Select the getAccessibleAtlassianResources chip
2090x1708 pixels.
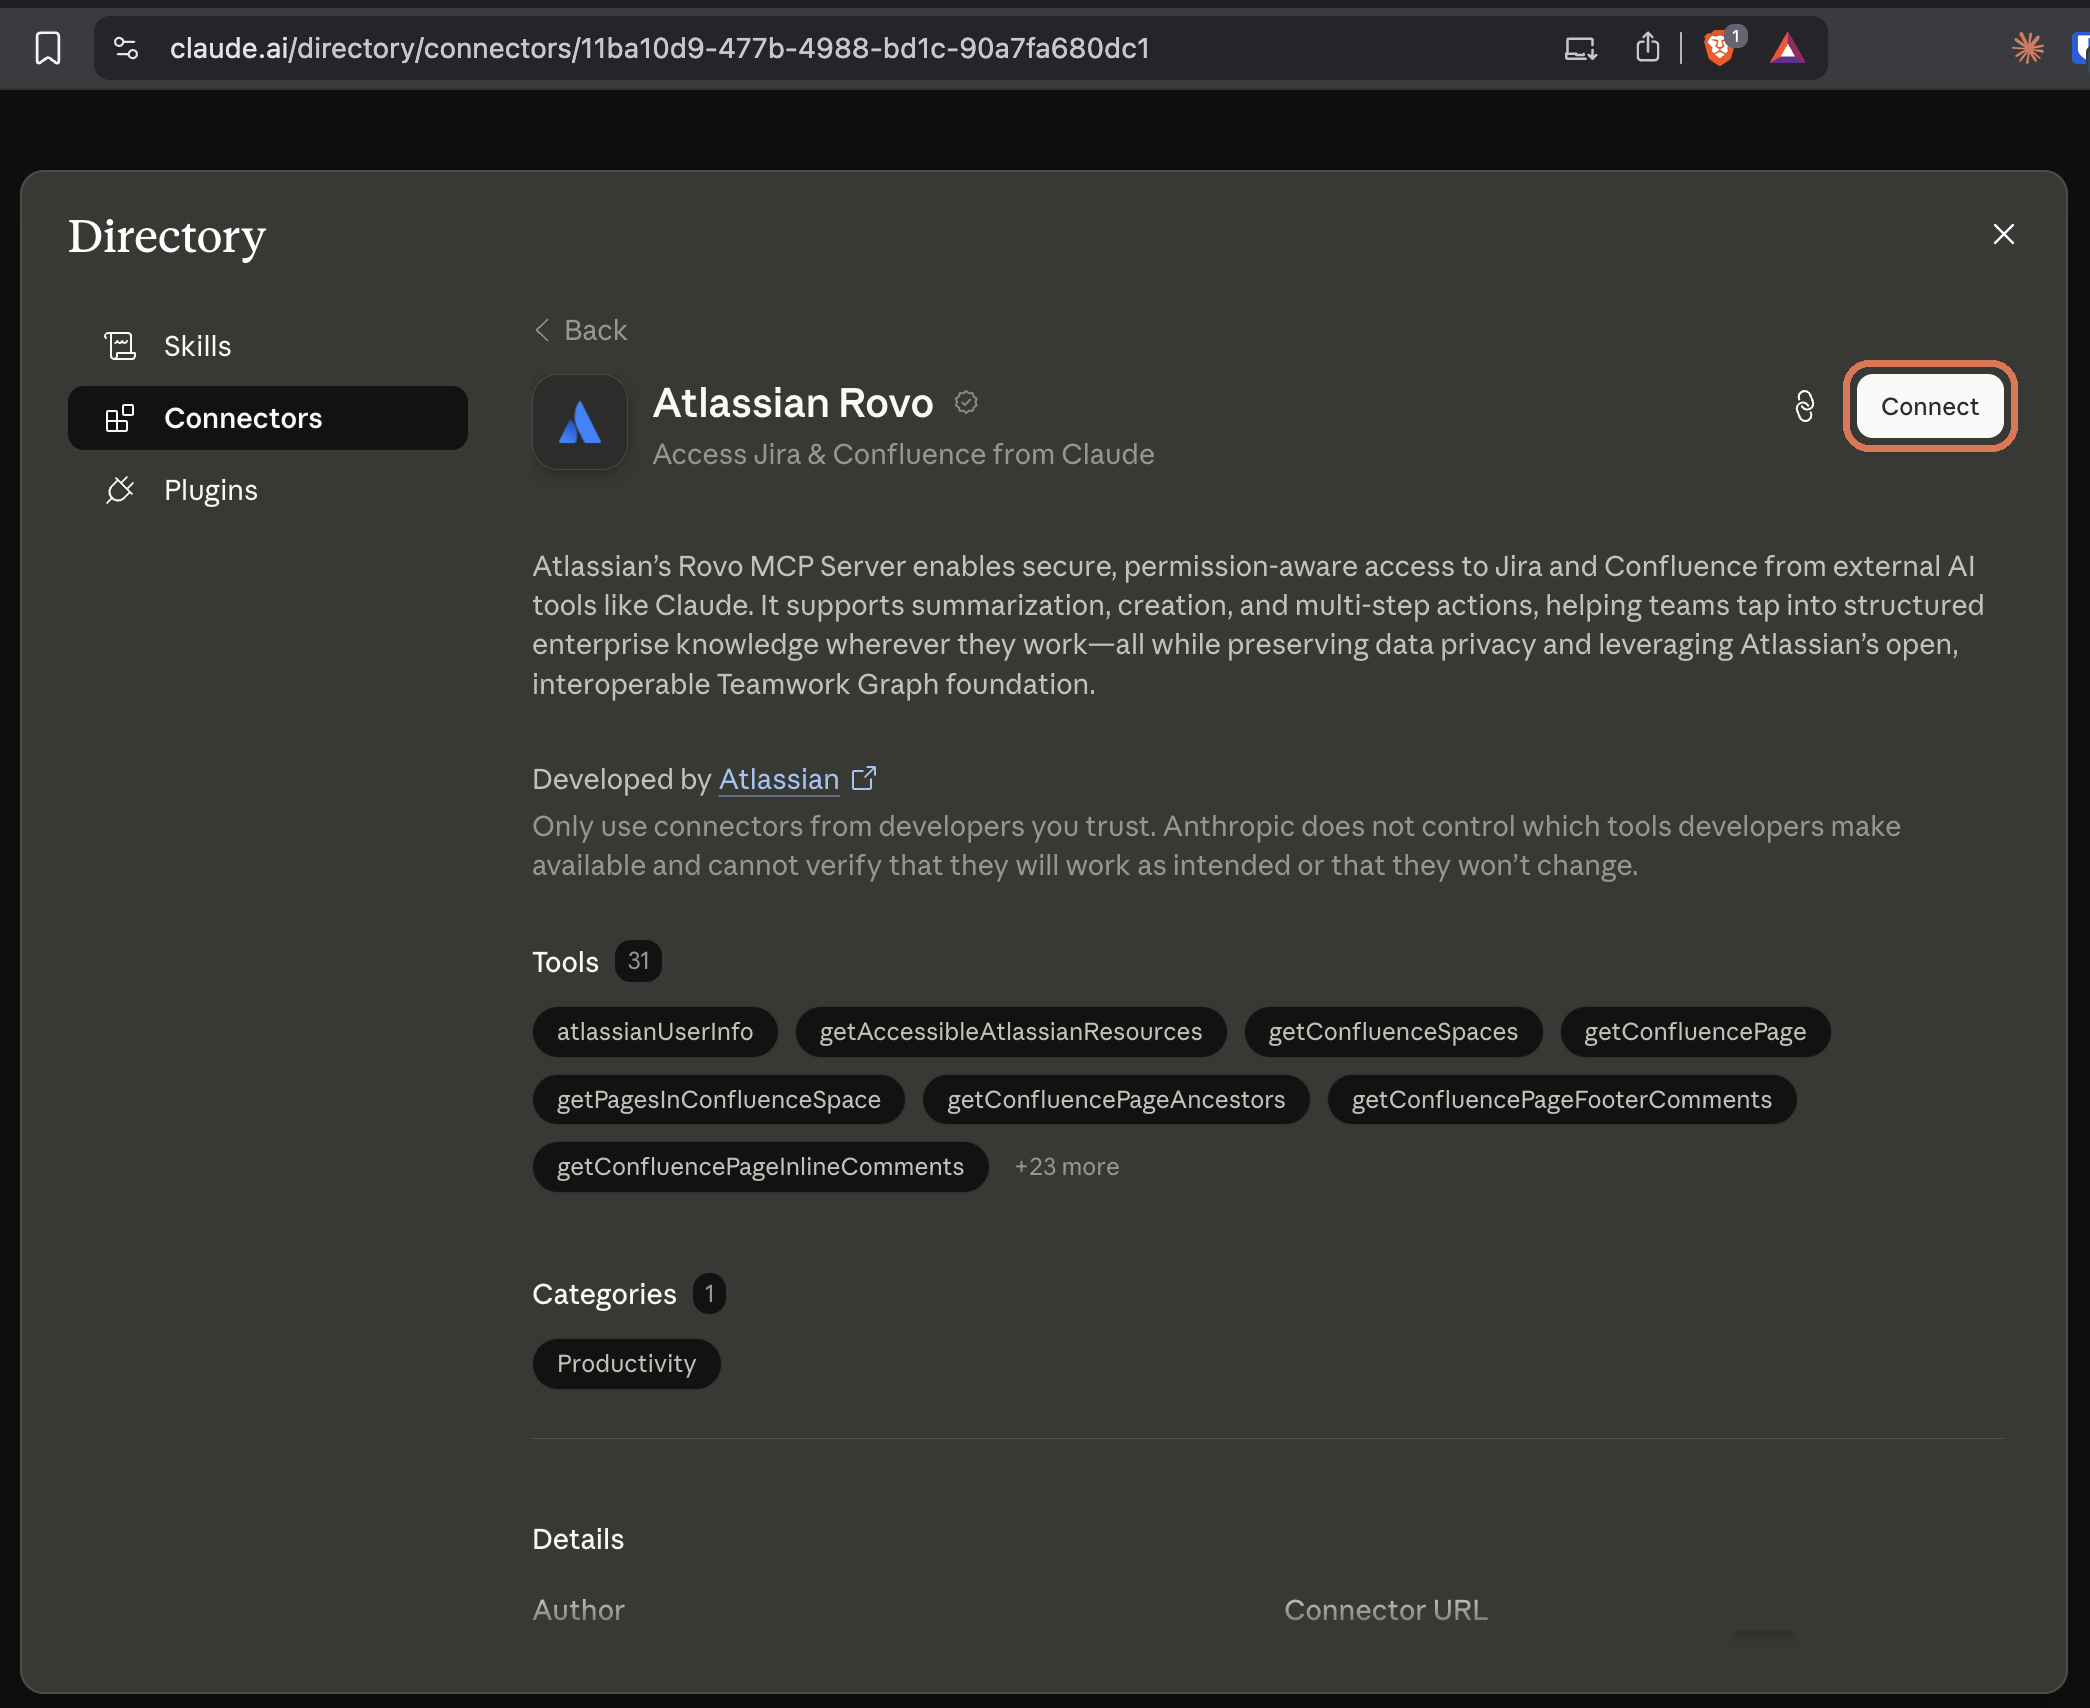click(1011, 1031)
